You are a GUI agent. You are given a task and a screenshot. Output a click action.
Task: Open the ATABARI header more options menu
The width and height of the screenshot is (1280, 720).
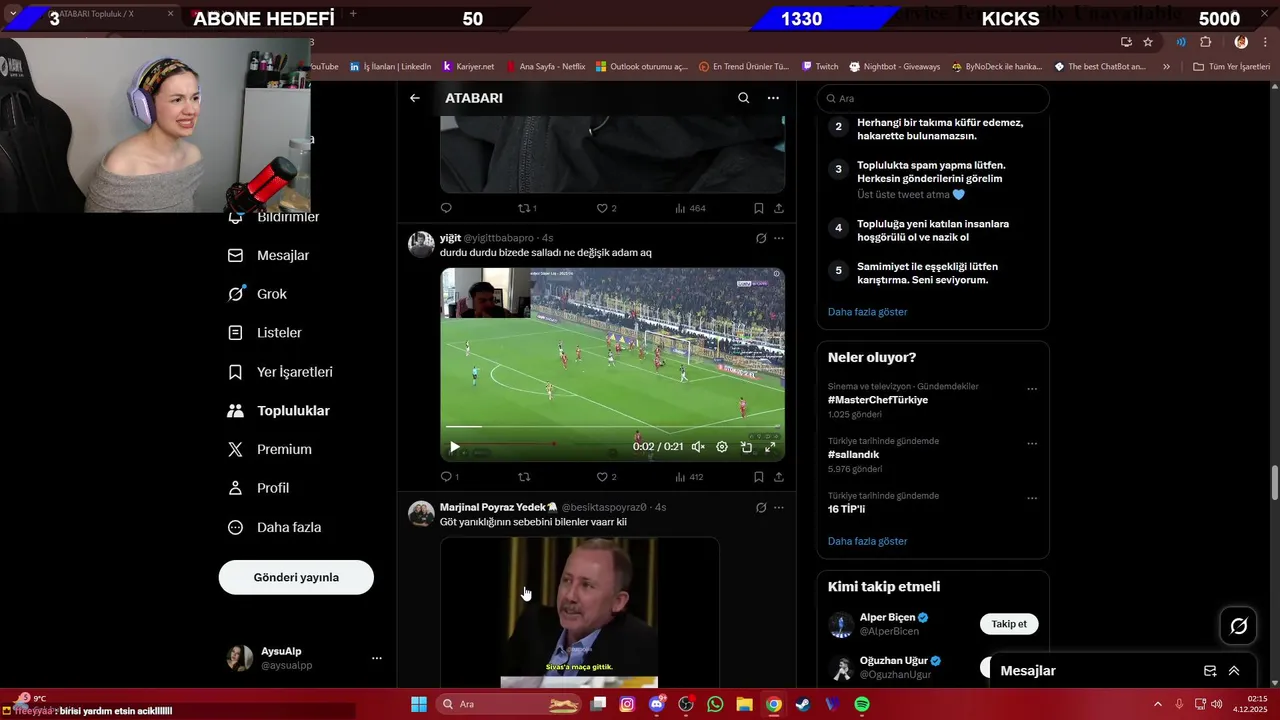click(x=773, y=98)
